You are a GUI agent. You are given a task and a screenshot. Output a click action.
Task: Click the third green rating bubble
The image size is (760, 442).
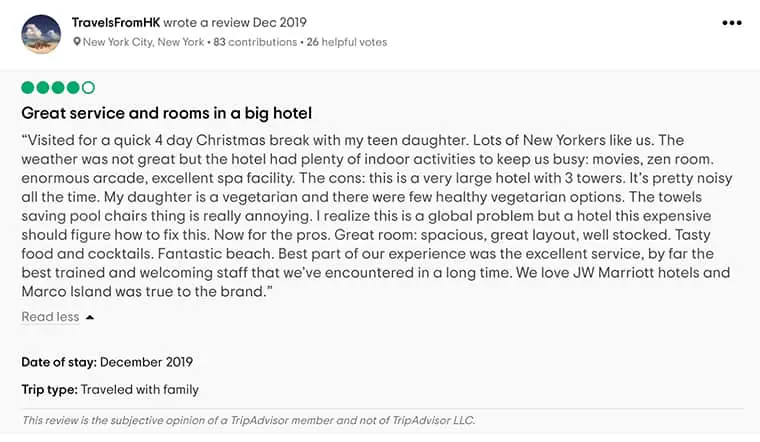coord(58,88)
